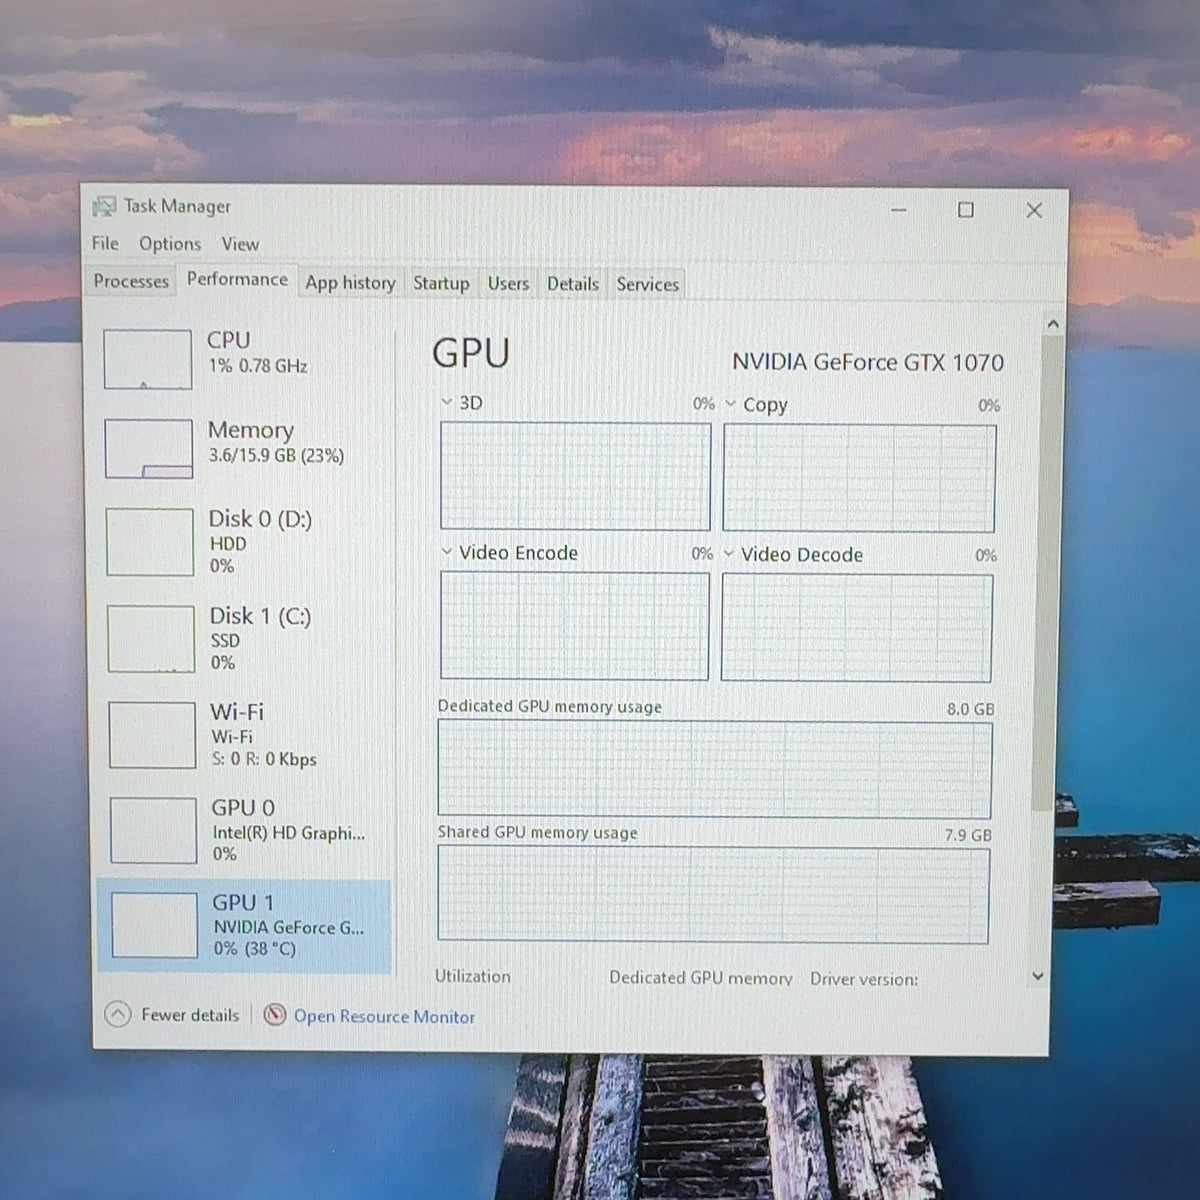Screen dimensions: 1200x1200
Task: Switch to the Users tab
Action: click(x=508, y=284)
